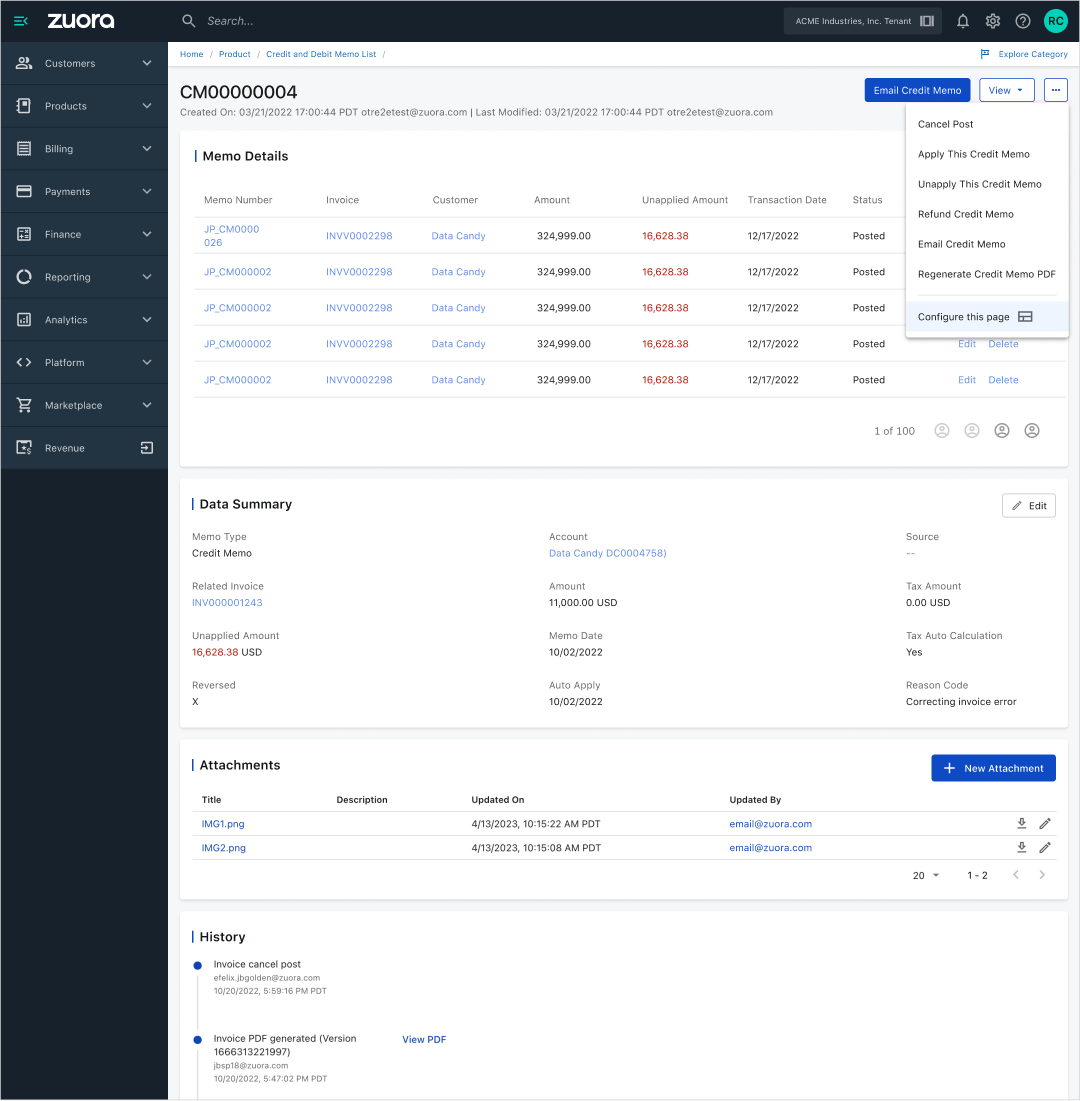Choose Regenerate Credit Memo PDF

[986, 274]
